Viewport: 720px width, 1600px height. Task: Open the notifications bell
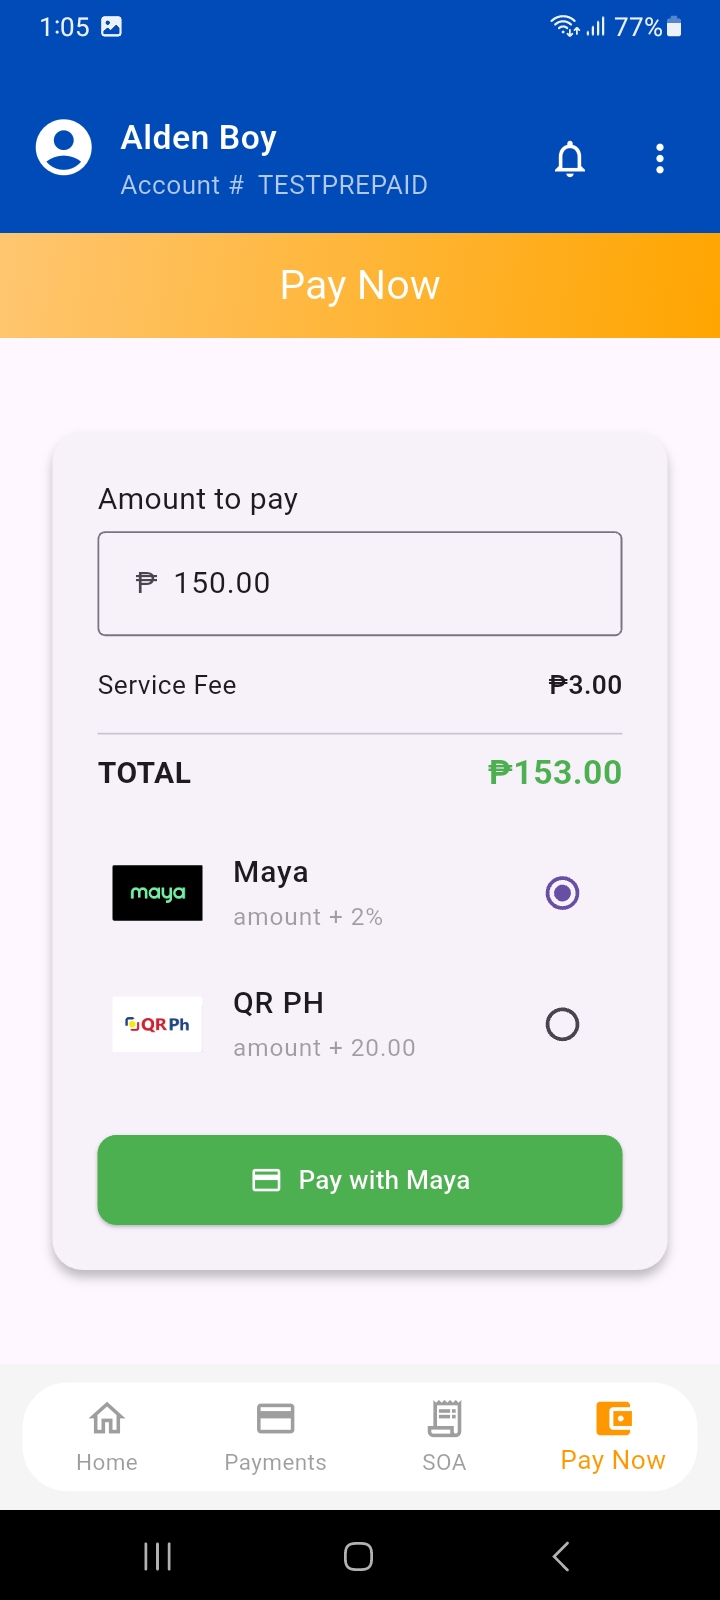tap(570, 159)
